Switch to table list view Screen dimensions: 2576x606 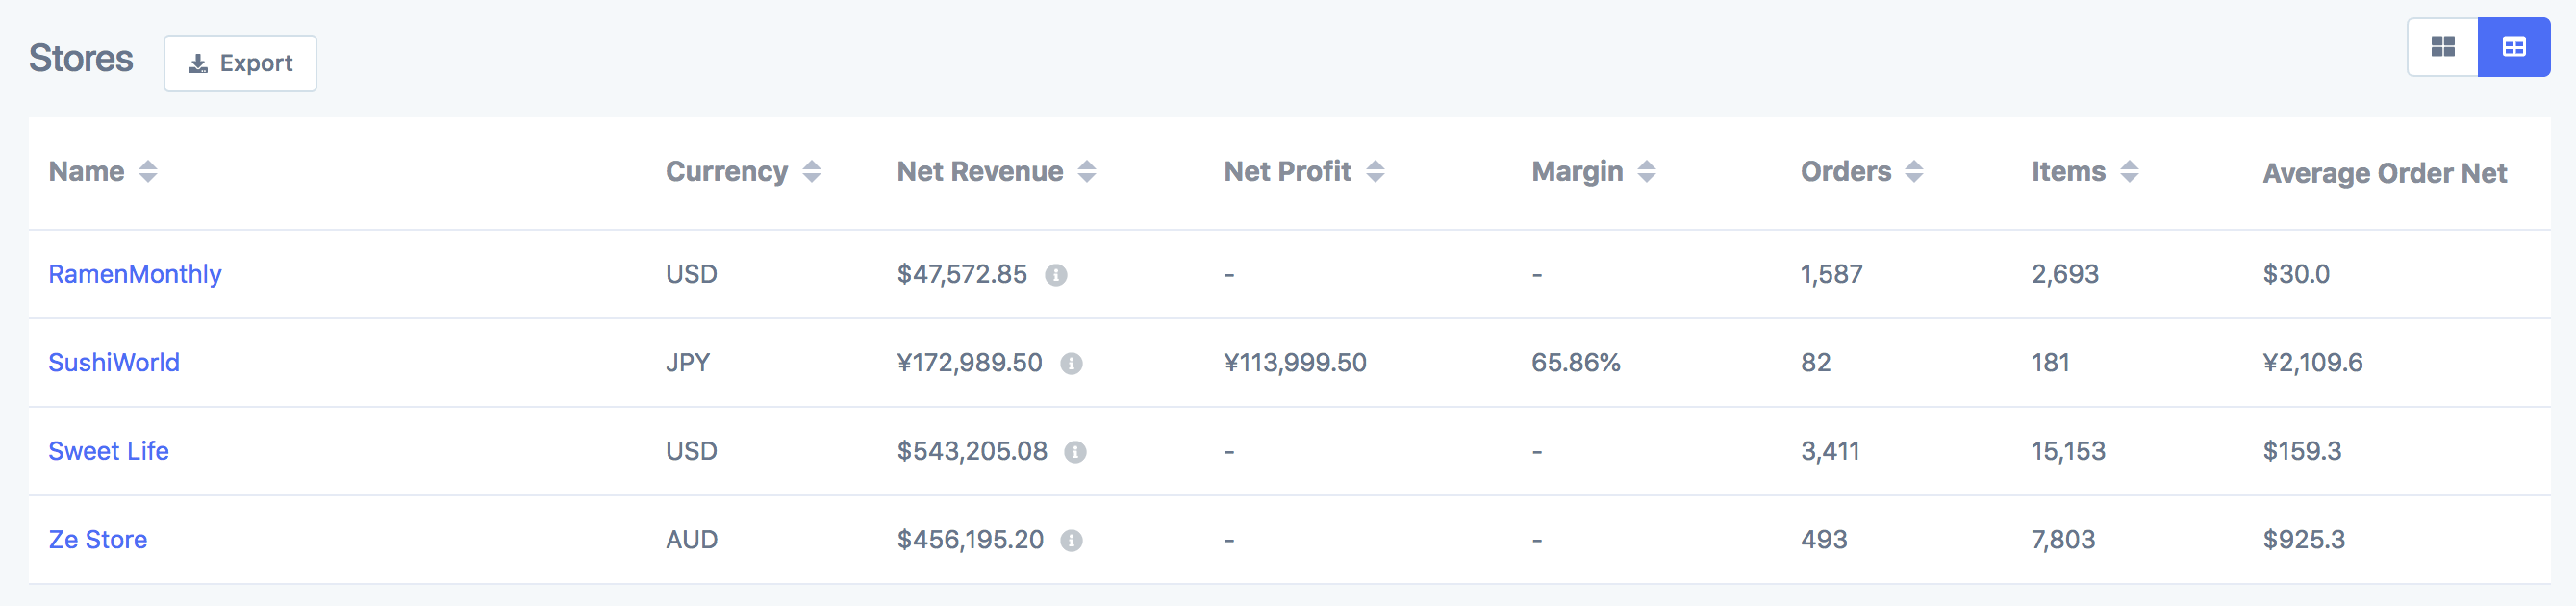pos(2513,47)
